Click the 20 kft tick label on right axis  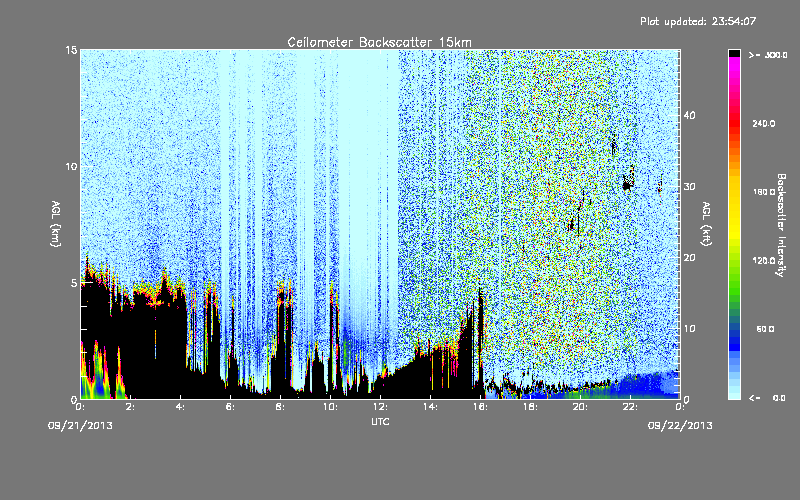click(x=689, y=258)
